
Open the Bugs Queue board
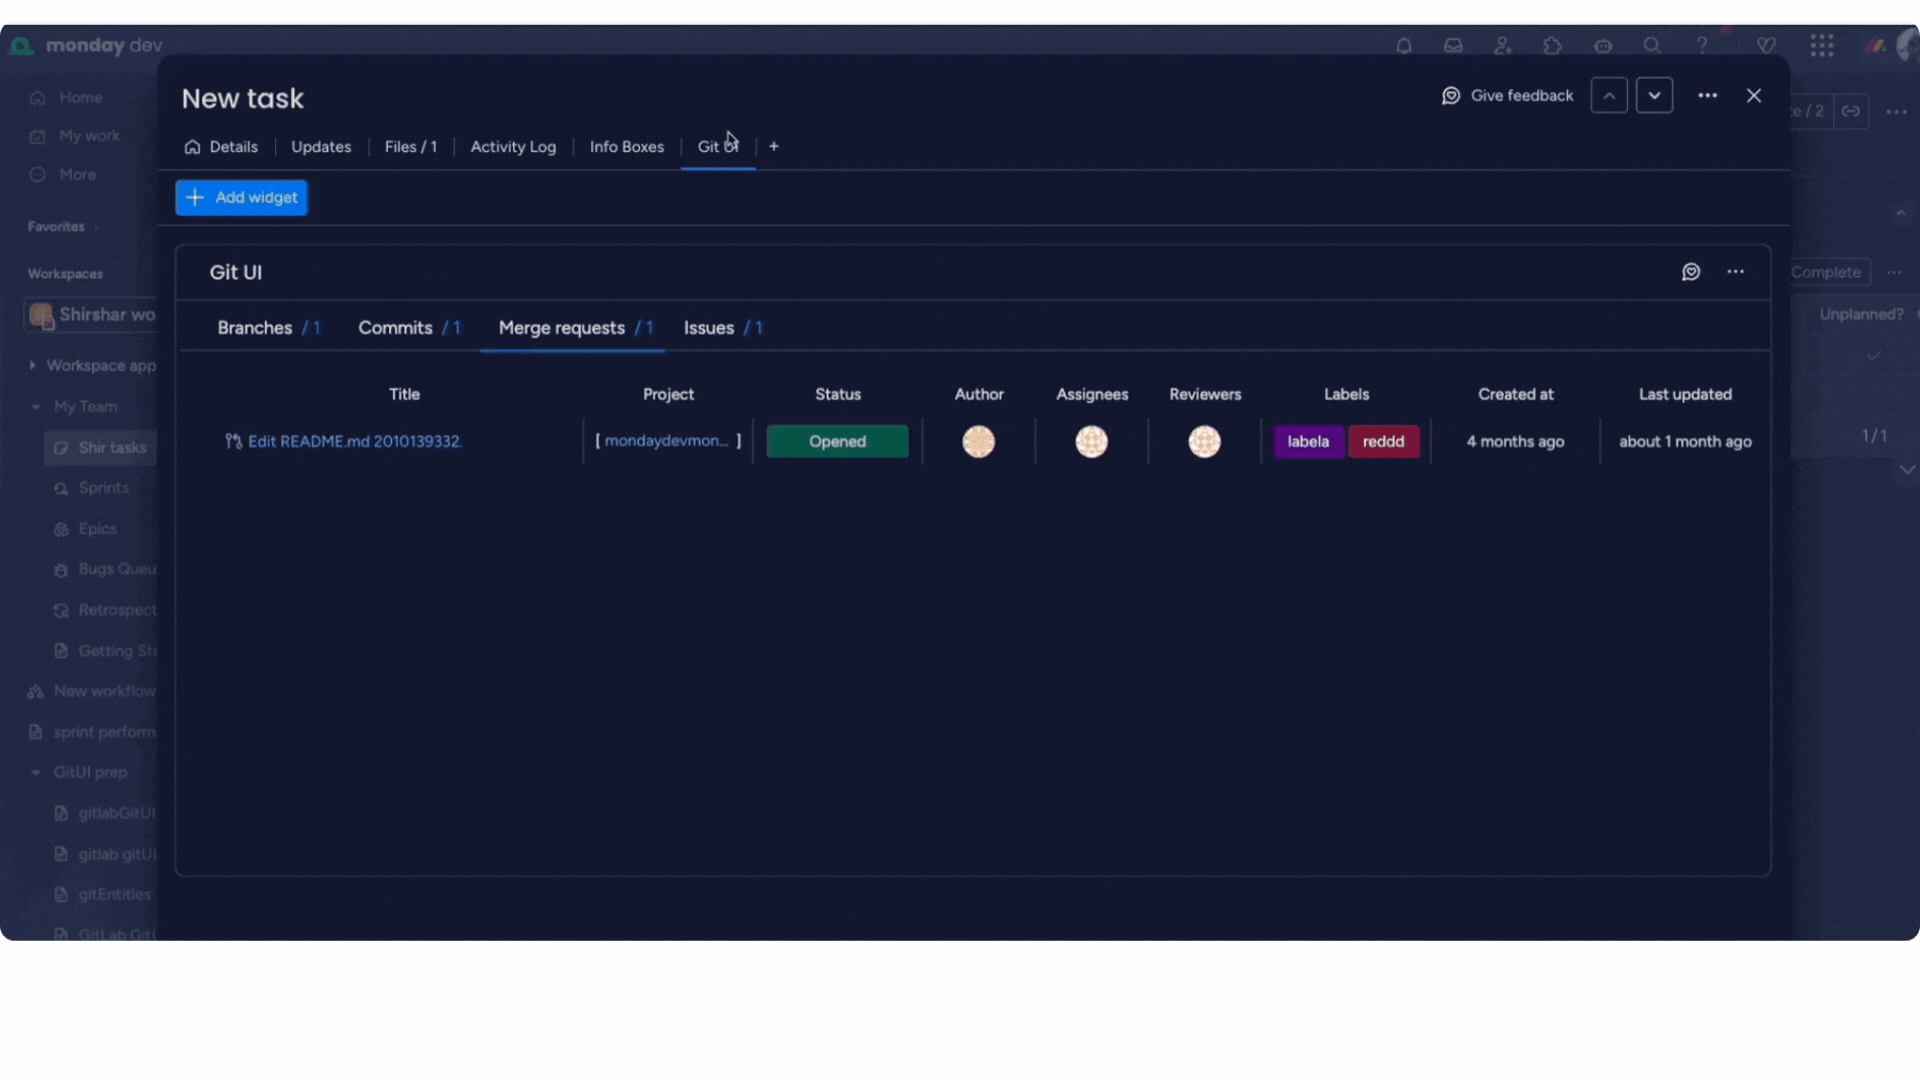105,569
